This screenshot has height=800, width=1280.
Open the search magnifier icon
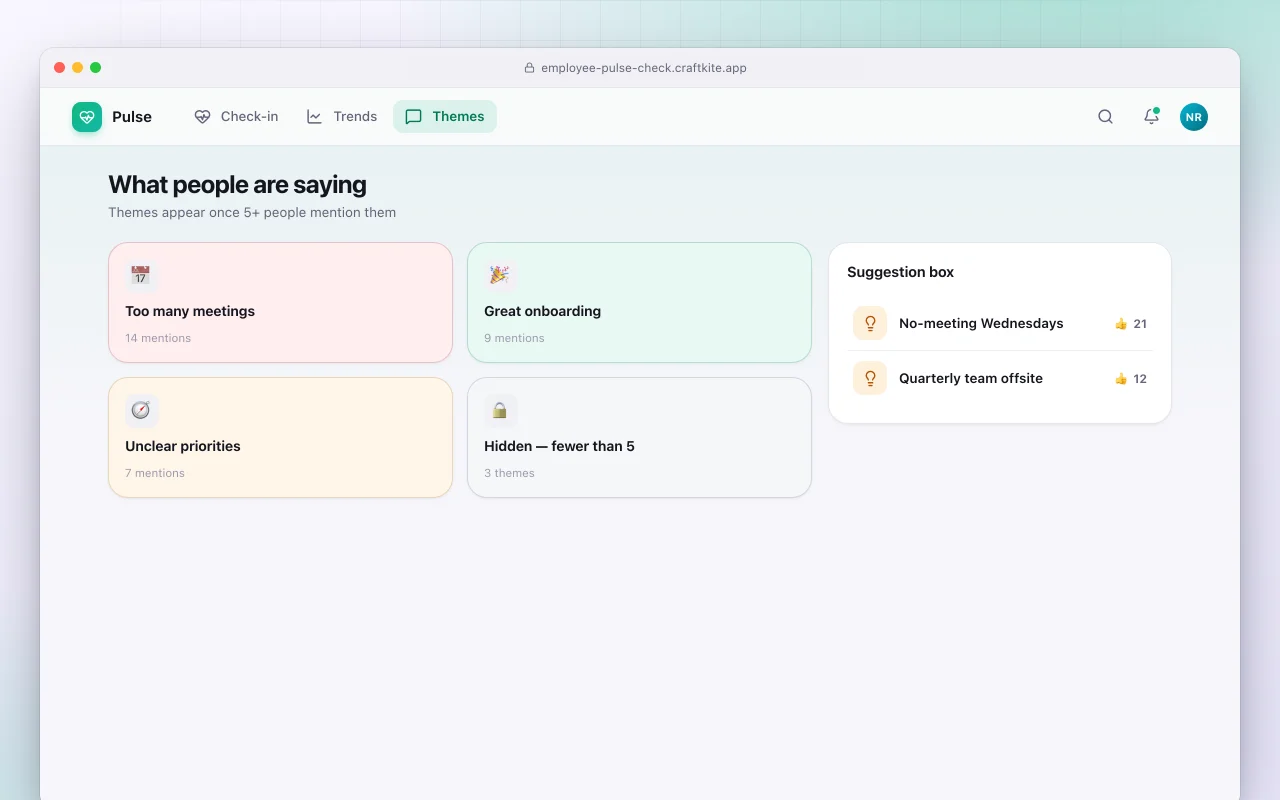tap(1105, 117)
